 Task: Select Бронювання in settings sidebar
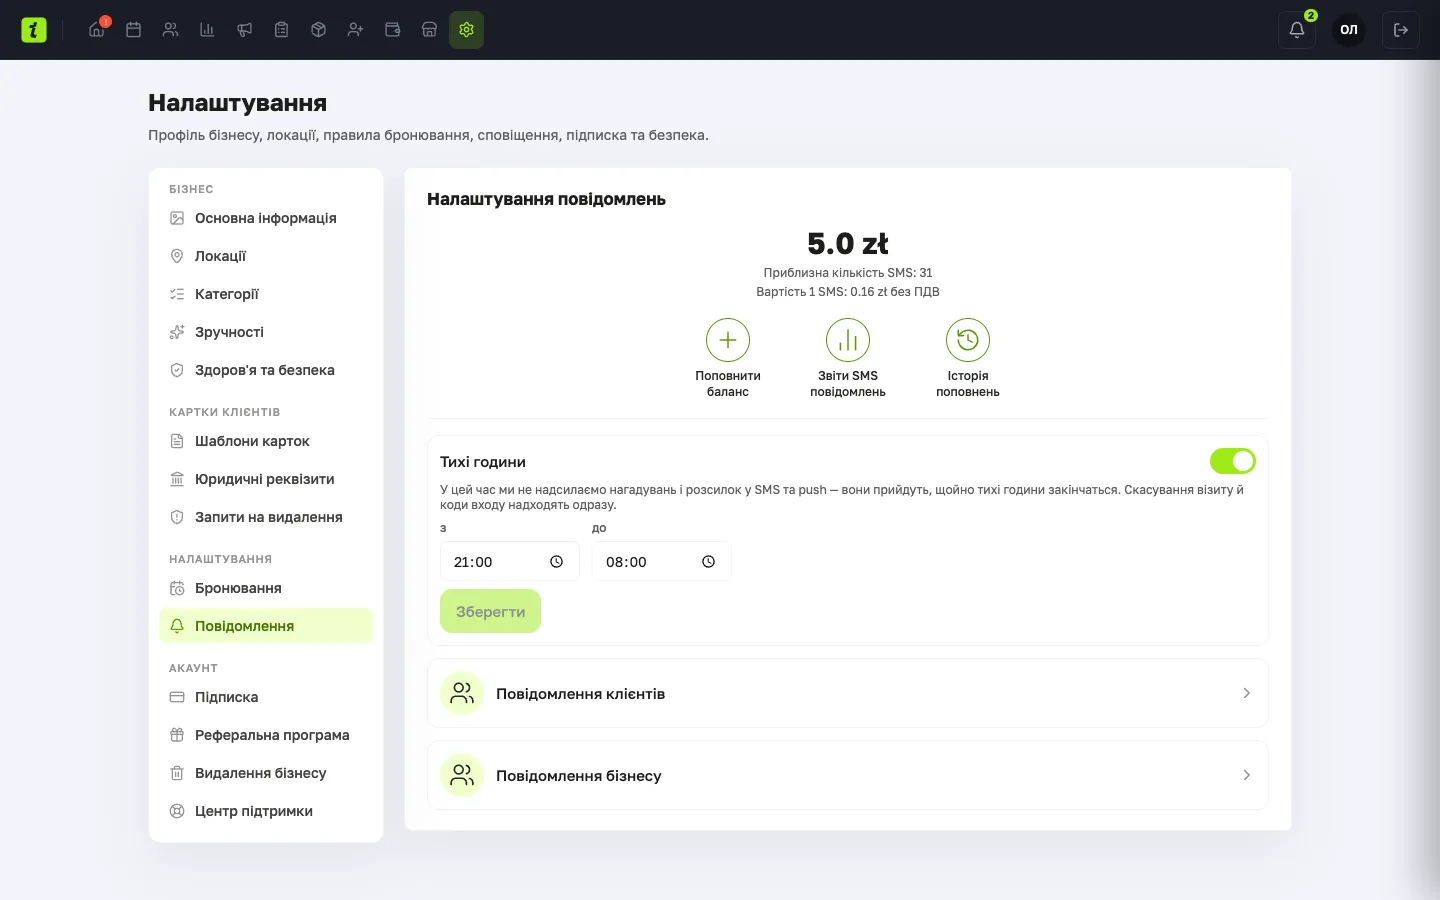(x=266, y=588)
